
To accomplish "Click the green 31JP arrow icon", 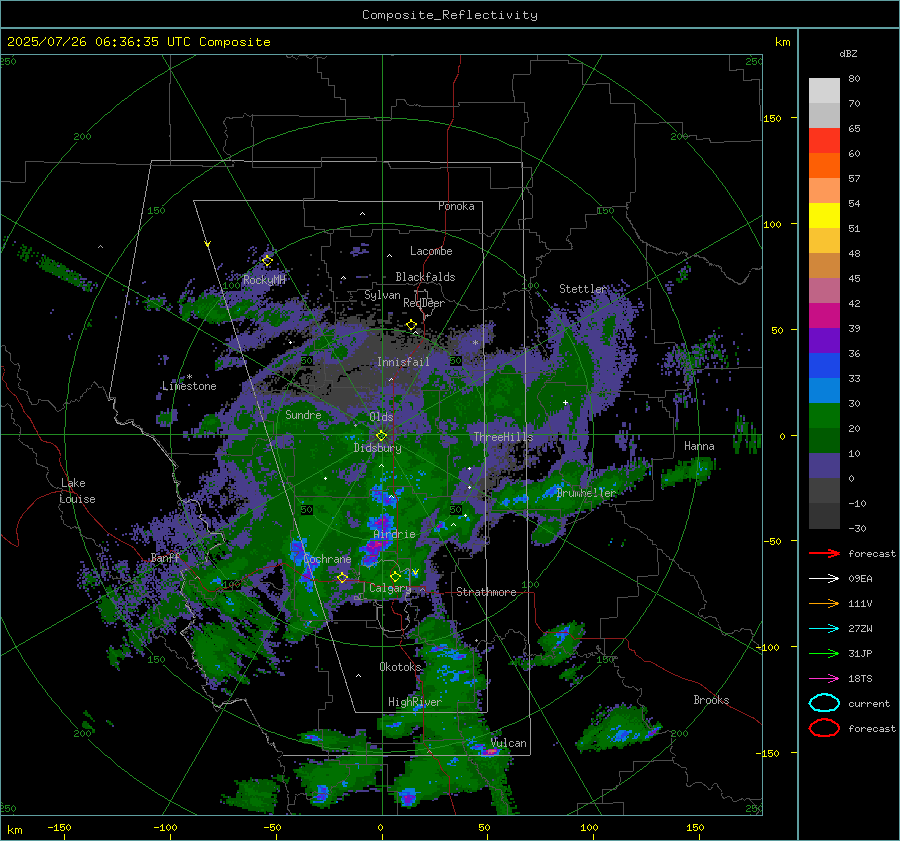I will click(824, 653).
